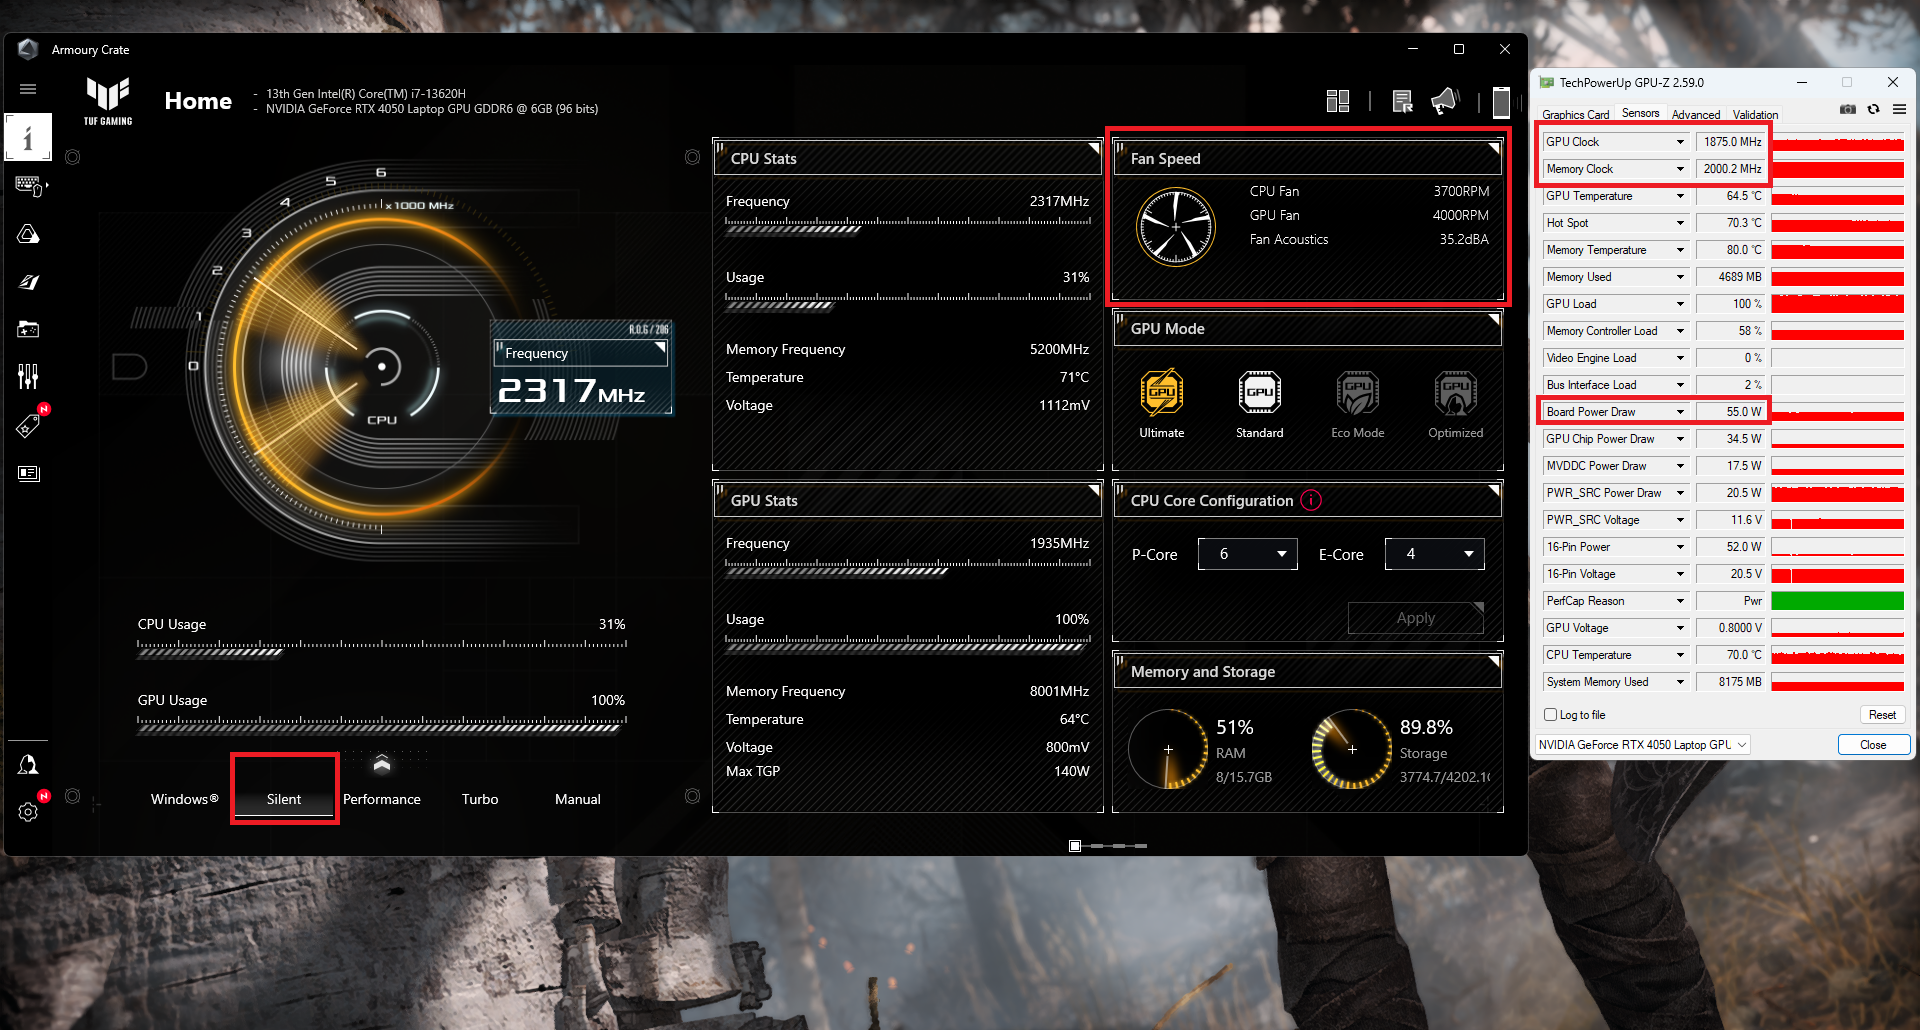Switch to Advanced tab in GPU-Z

[1696, 114]
